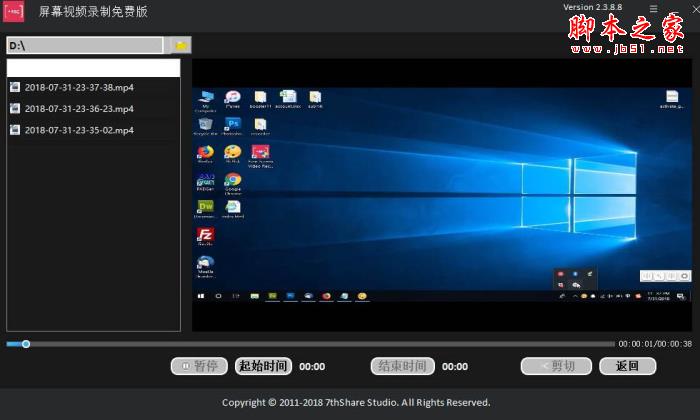The height and width of the screenshot is (420, 700).
Task: Click Dreamweaver Dw icon in preview desktop
Action: pyautogui.click(x=205, y=209)
